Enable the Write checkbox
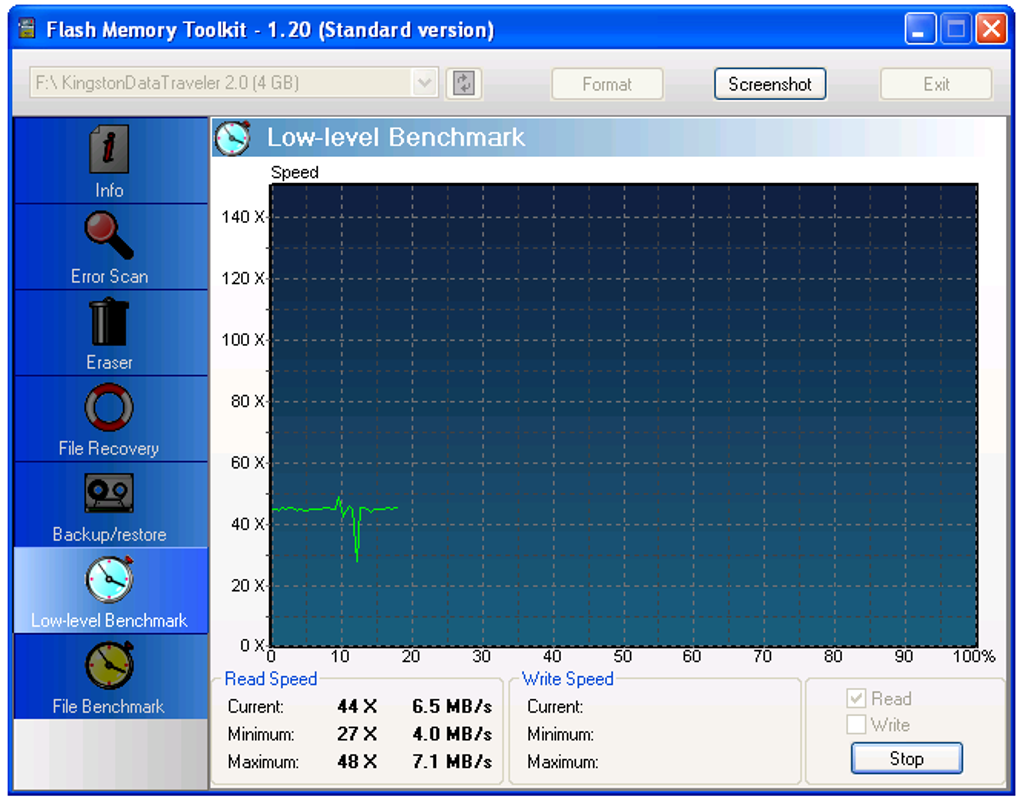This screenshot has width=1020, height=805. [x=856, y=724]
